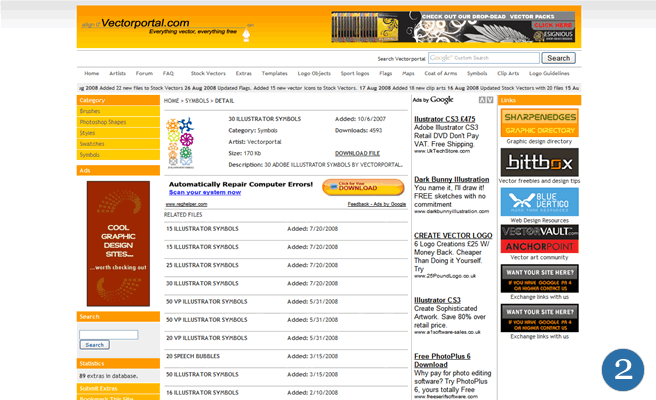Open the Stock Vectors menu item
Screen dimensions: 656x400
(x=208, y=73)
